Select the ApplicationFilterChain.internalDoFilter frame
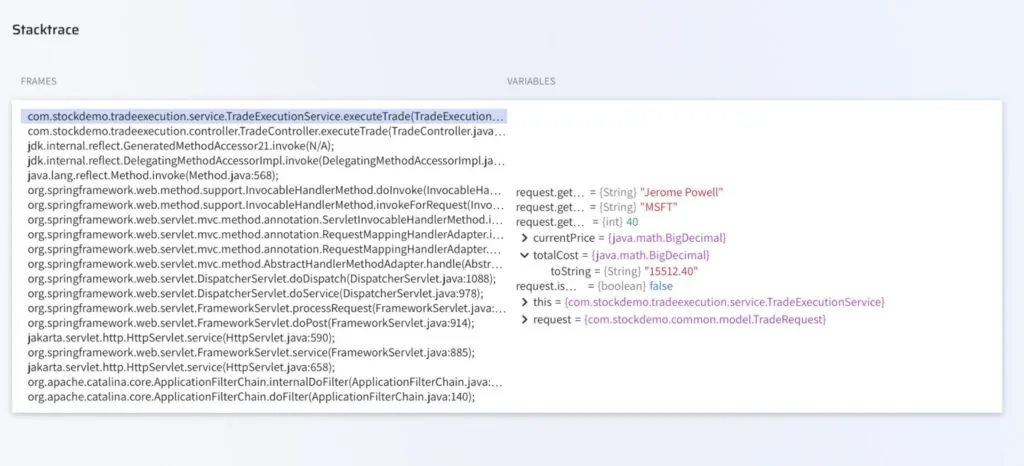1024x466 pixels. 266,382
